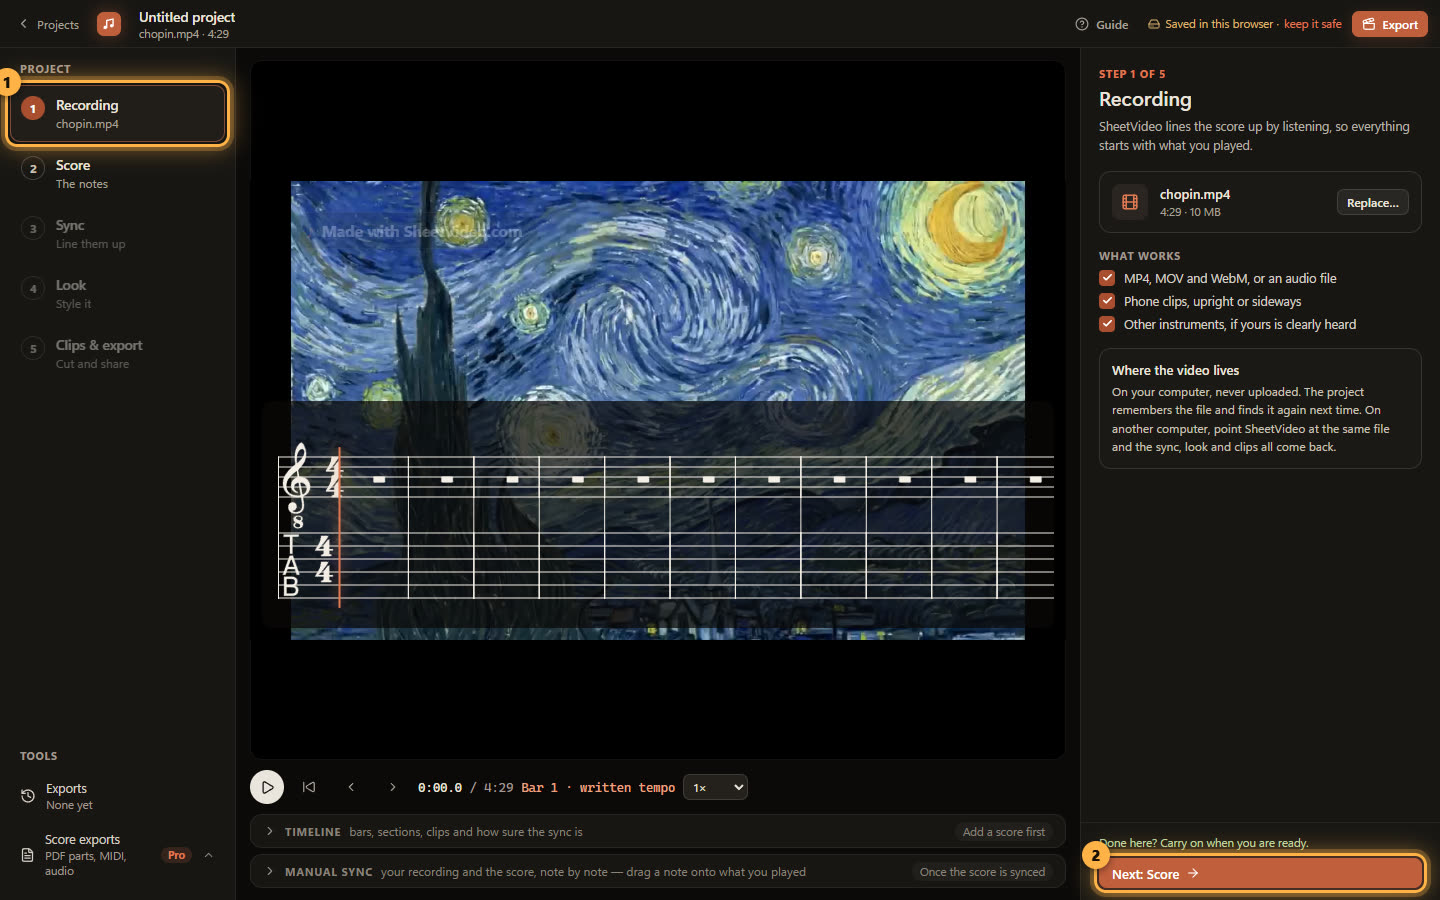Click the Next: Score button
The image size is (1440, 900).
pyautogui.click(x=1260, y=873)
